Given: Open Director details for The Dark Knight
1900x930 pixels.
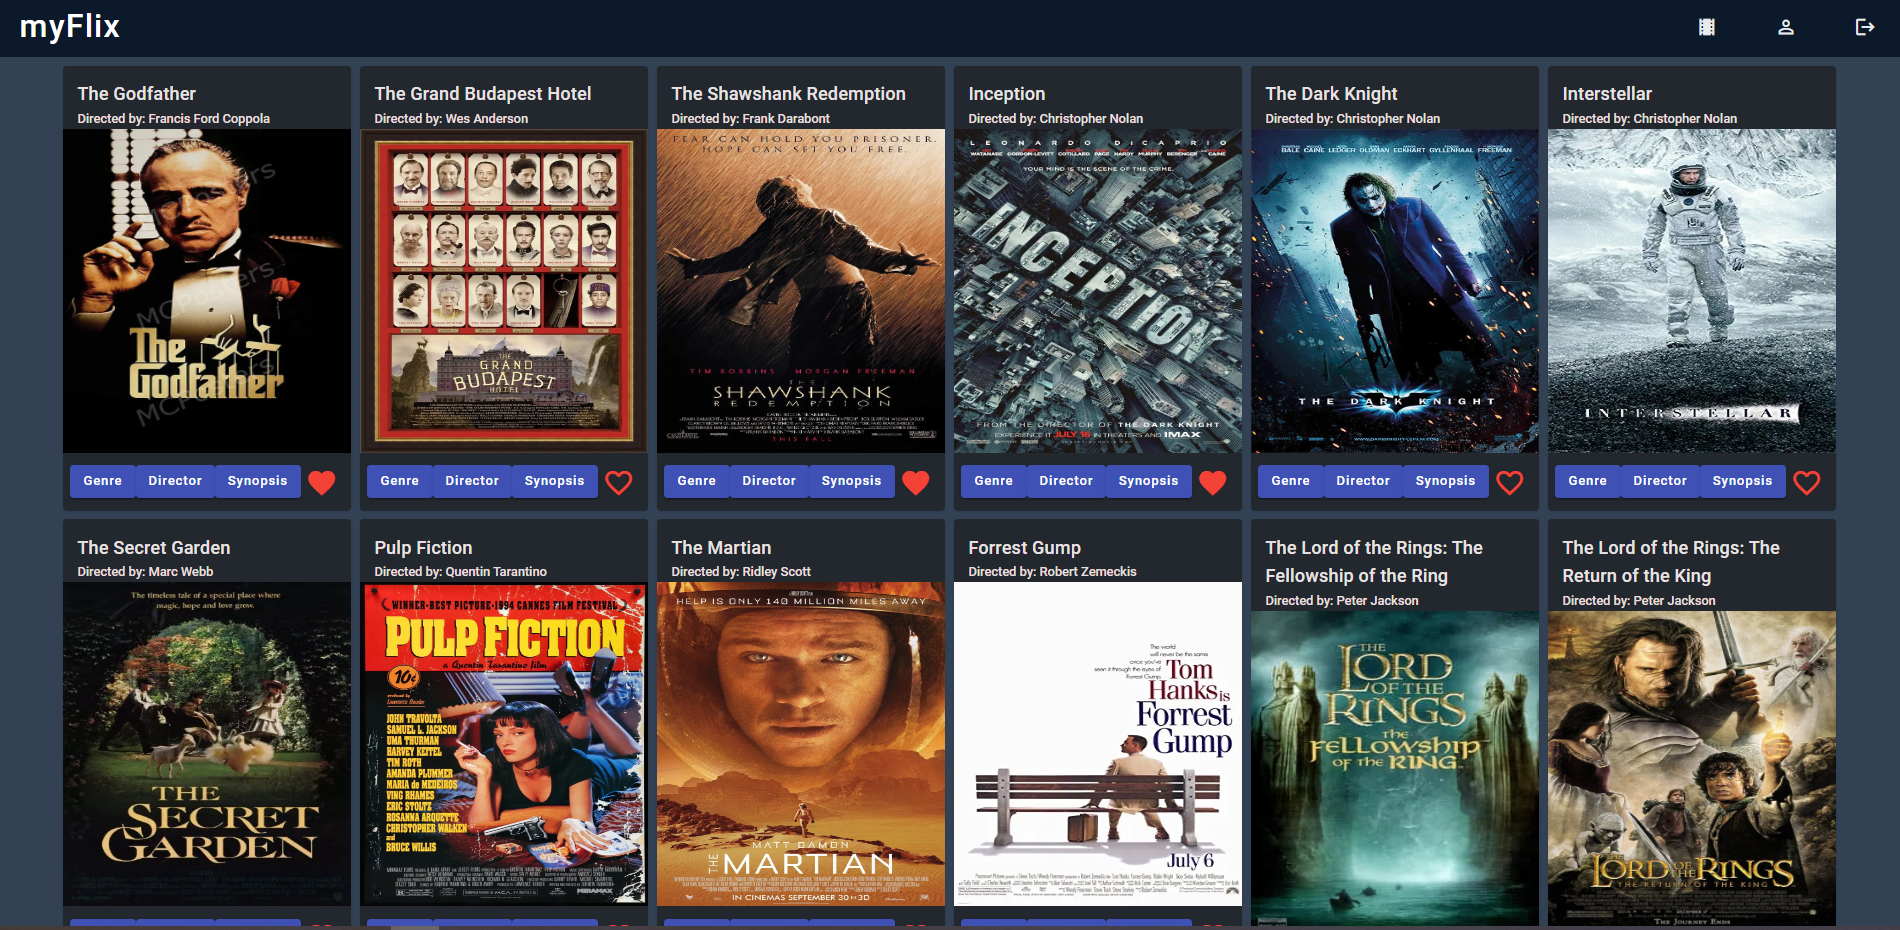Looking at the screenshot, I should [x=1363, y=481].
